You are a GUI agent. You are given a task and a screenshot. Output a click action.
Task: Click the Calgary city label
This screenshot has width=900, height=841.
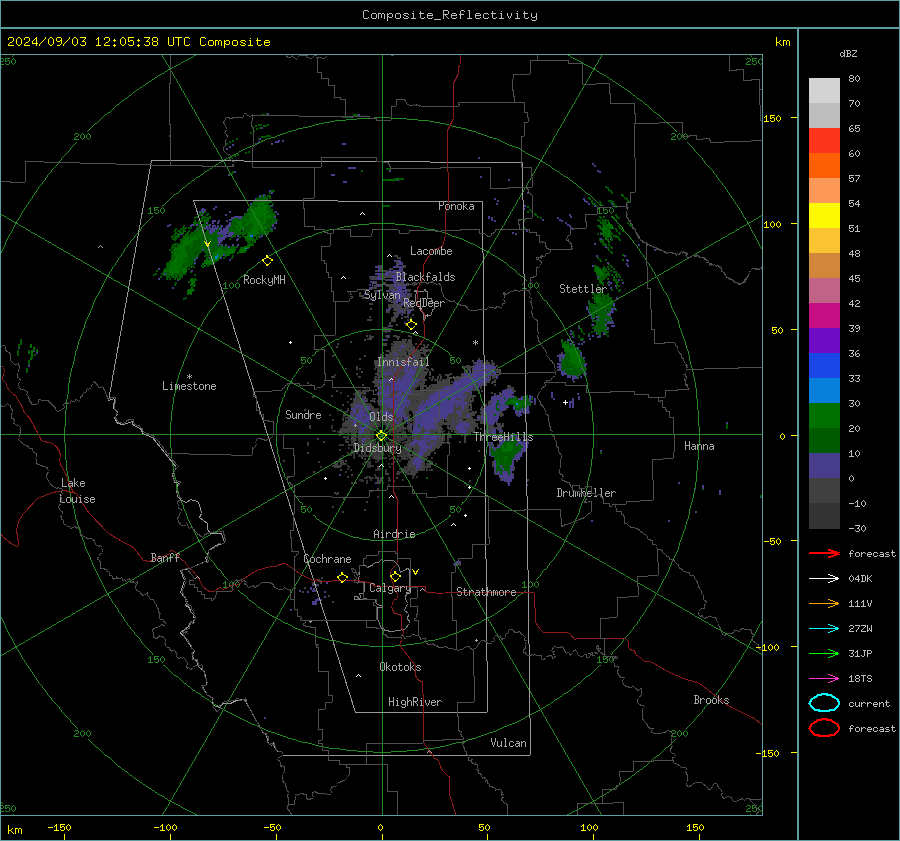click(390, 588)
